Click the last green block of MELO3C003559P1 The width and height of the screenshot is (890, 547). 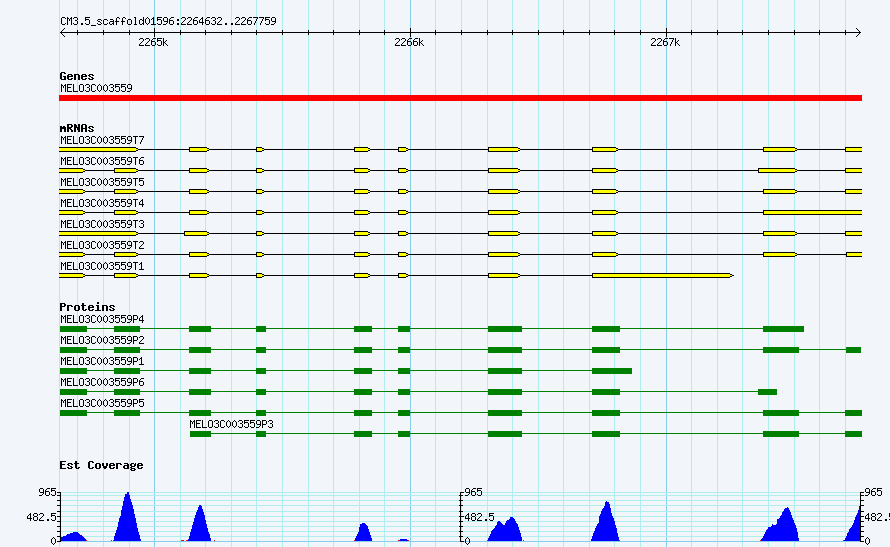point(612,371)
